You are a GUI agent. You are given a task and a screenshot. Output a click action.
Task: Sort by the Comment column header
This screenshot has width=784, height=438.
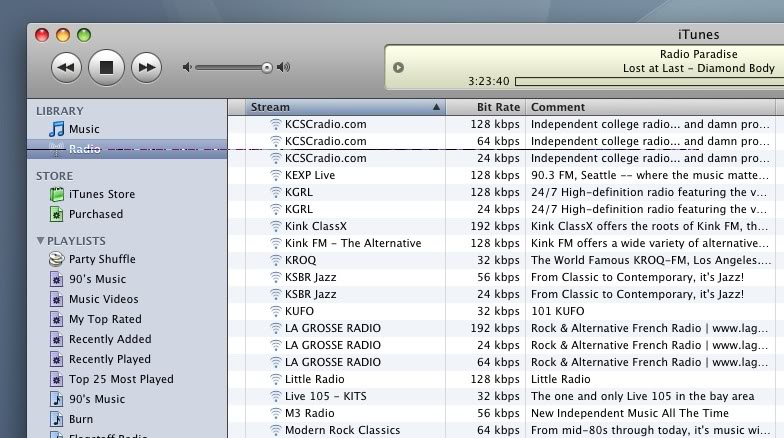tap(650, 107)
